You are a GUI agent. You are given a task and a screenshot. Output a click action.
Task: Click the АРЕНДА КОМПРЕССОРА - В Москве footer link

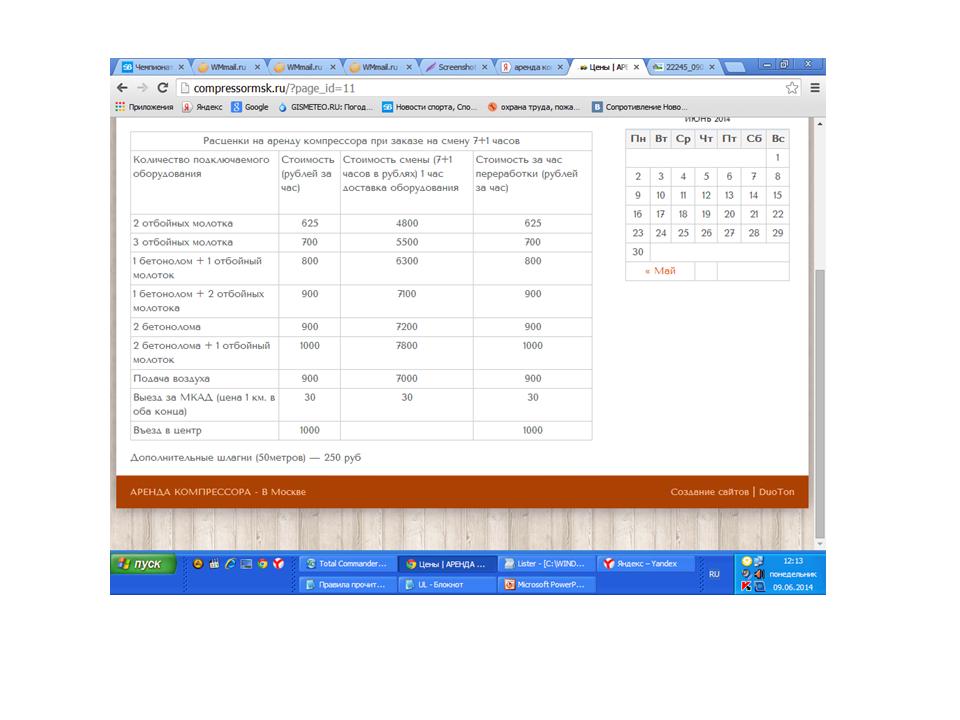pyautogui.click(x=217, y=492)
